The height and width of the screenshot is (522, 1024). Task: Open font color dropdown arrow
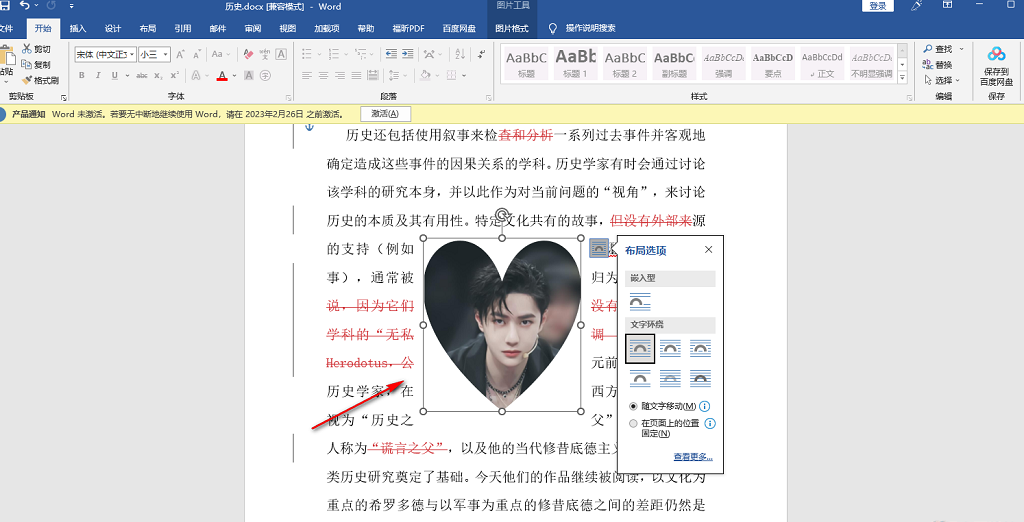pos(234,75)
